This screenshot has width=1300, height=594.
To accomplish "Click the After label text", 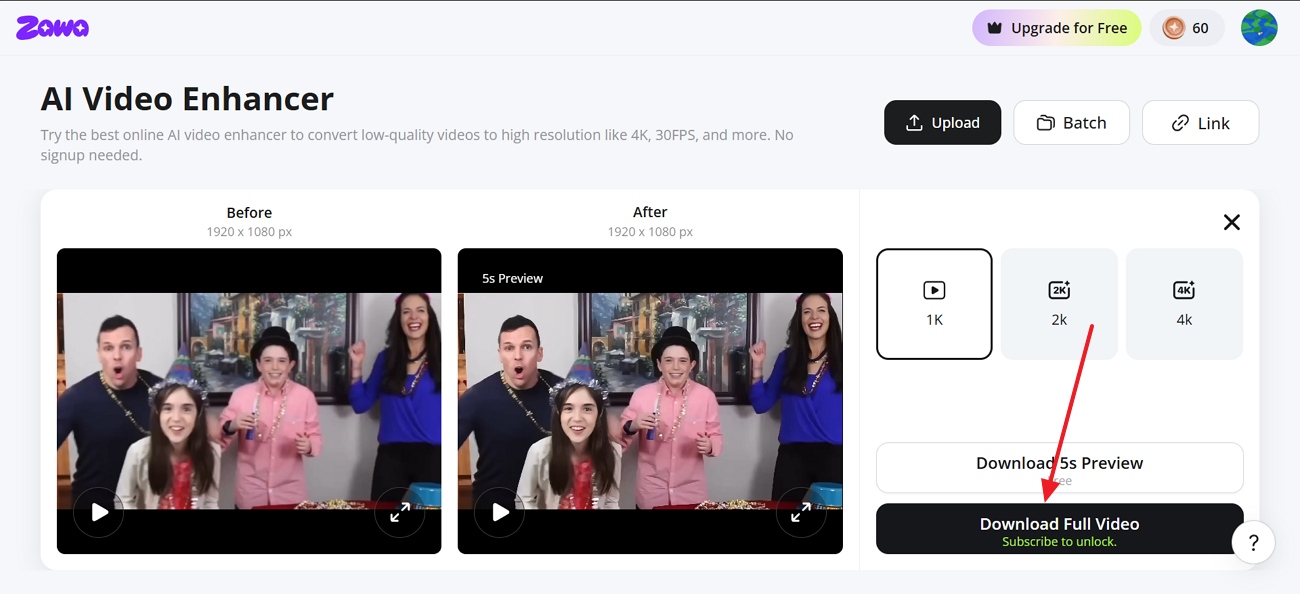I will coord(650,212).
